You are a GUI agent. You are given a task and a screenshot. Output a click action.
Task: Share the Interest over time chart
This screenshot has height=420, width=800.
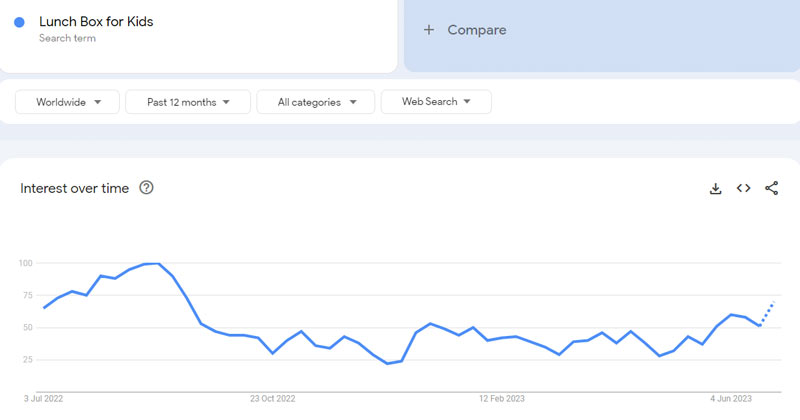[x=772, y=188]
